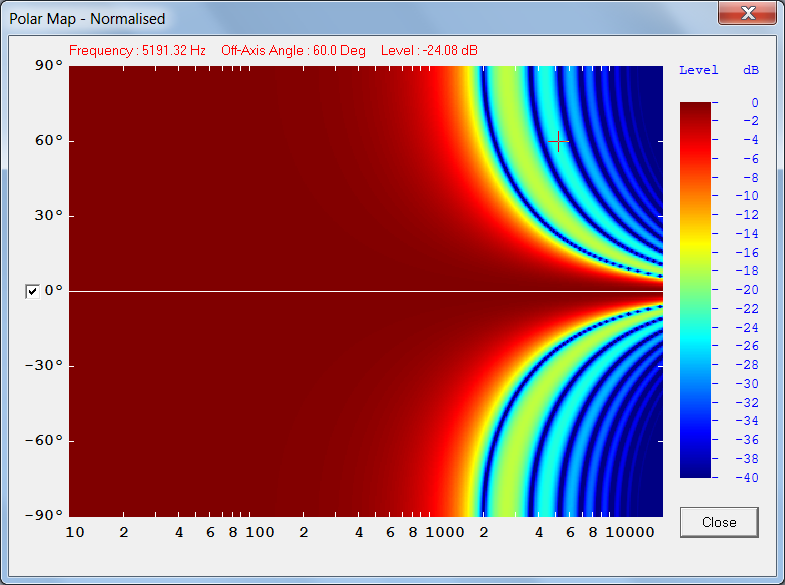Click the 'dB' legend unit heading
Viewport: 785px width, 585px height.
pos(751,71)
